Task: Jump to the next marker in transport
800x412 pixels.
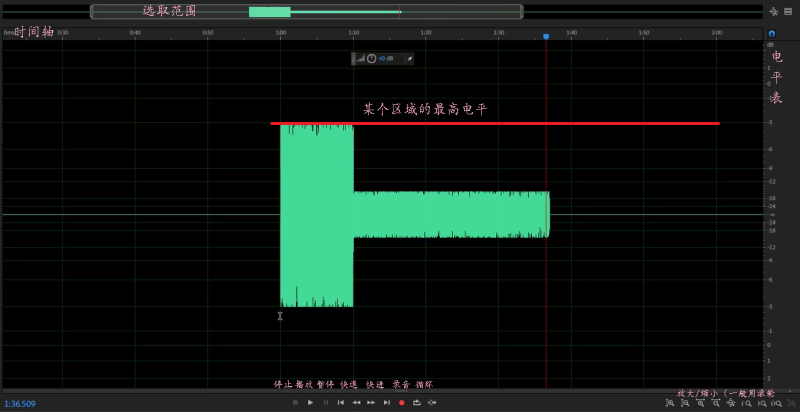Action: pos(386,402)
